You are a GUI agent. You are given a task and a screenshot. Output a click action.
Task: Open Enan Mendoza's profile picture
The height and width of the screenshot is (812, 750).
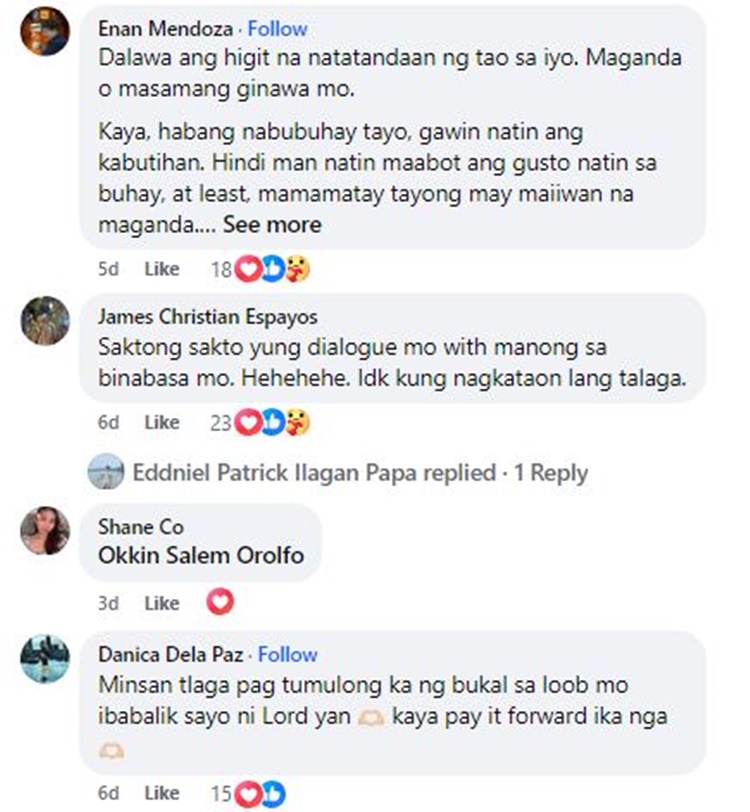45,31
